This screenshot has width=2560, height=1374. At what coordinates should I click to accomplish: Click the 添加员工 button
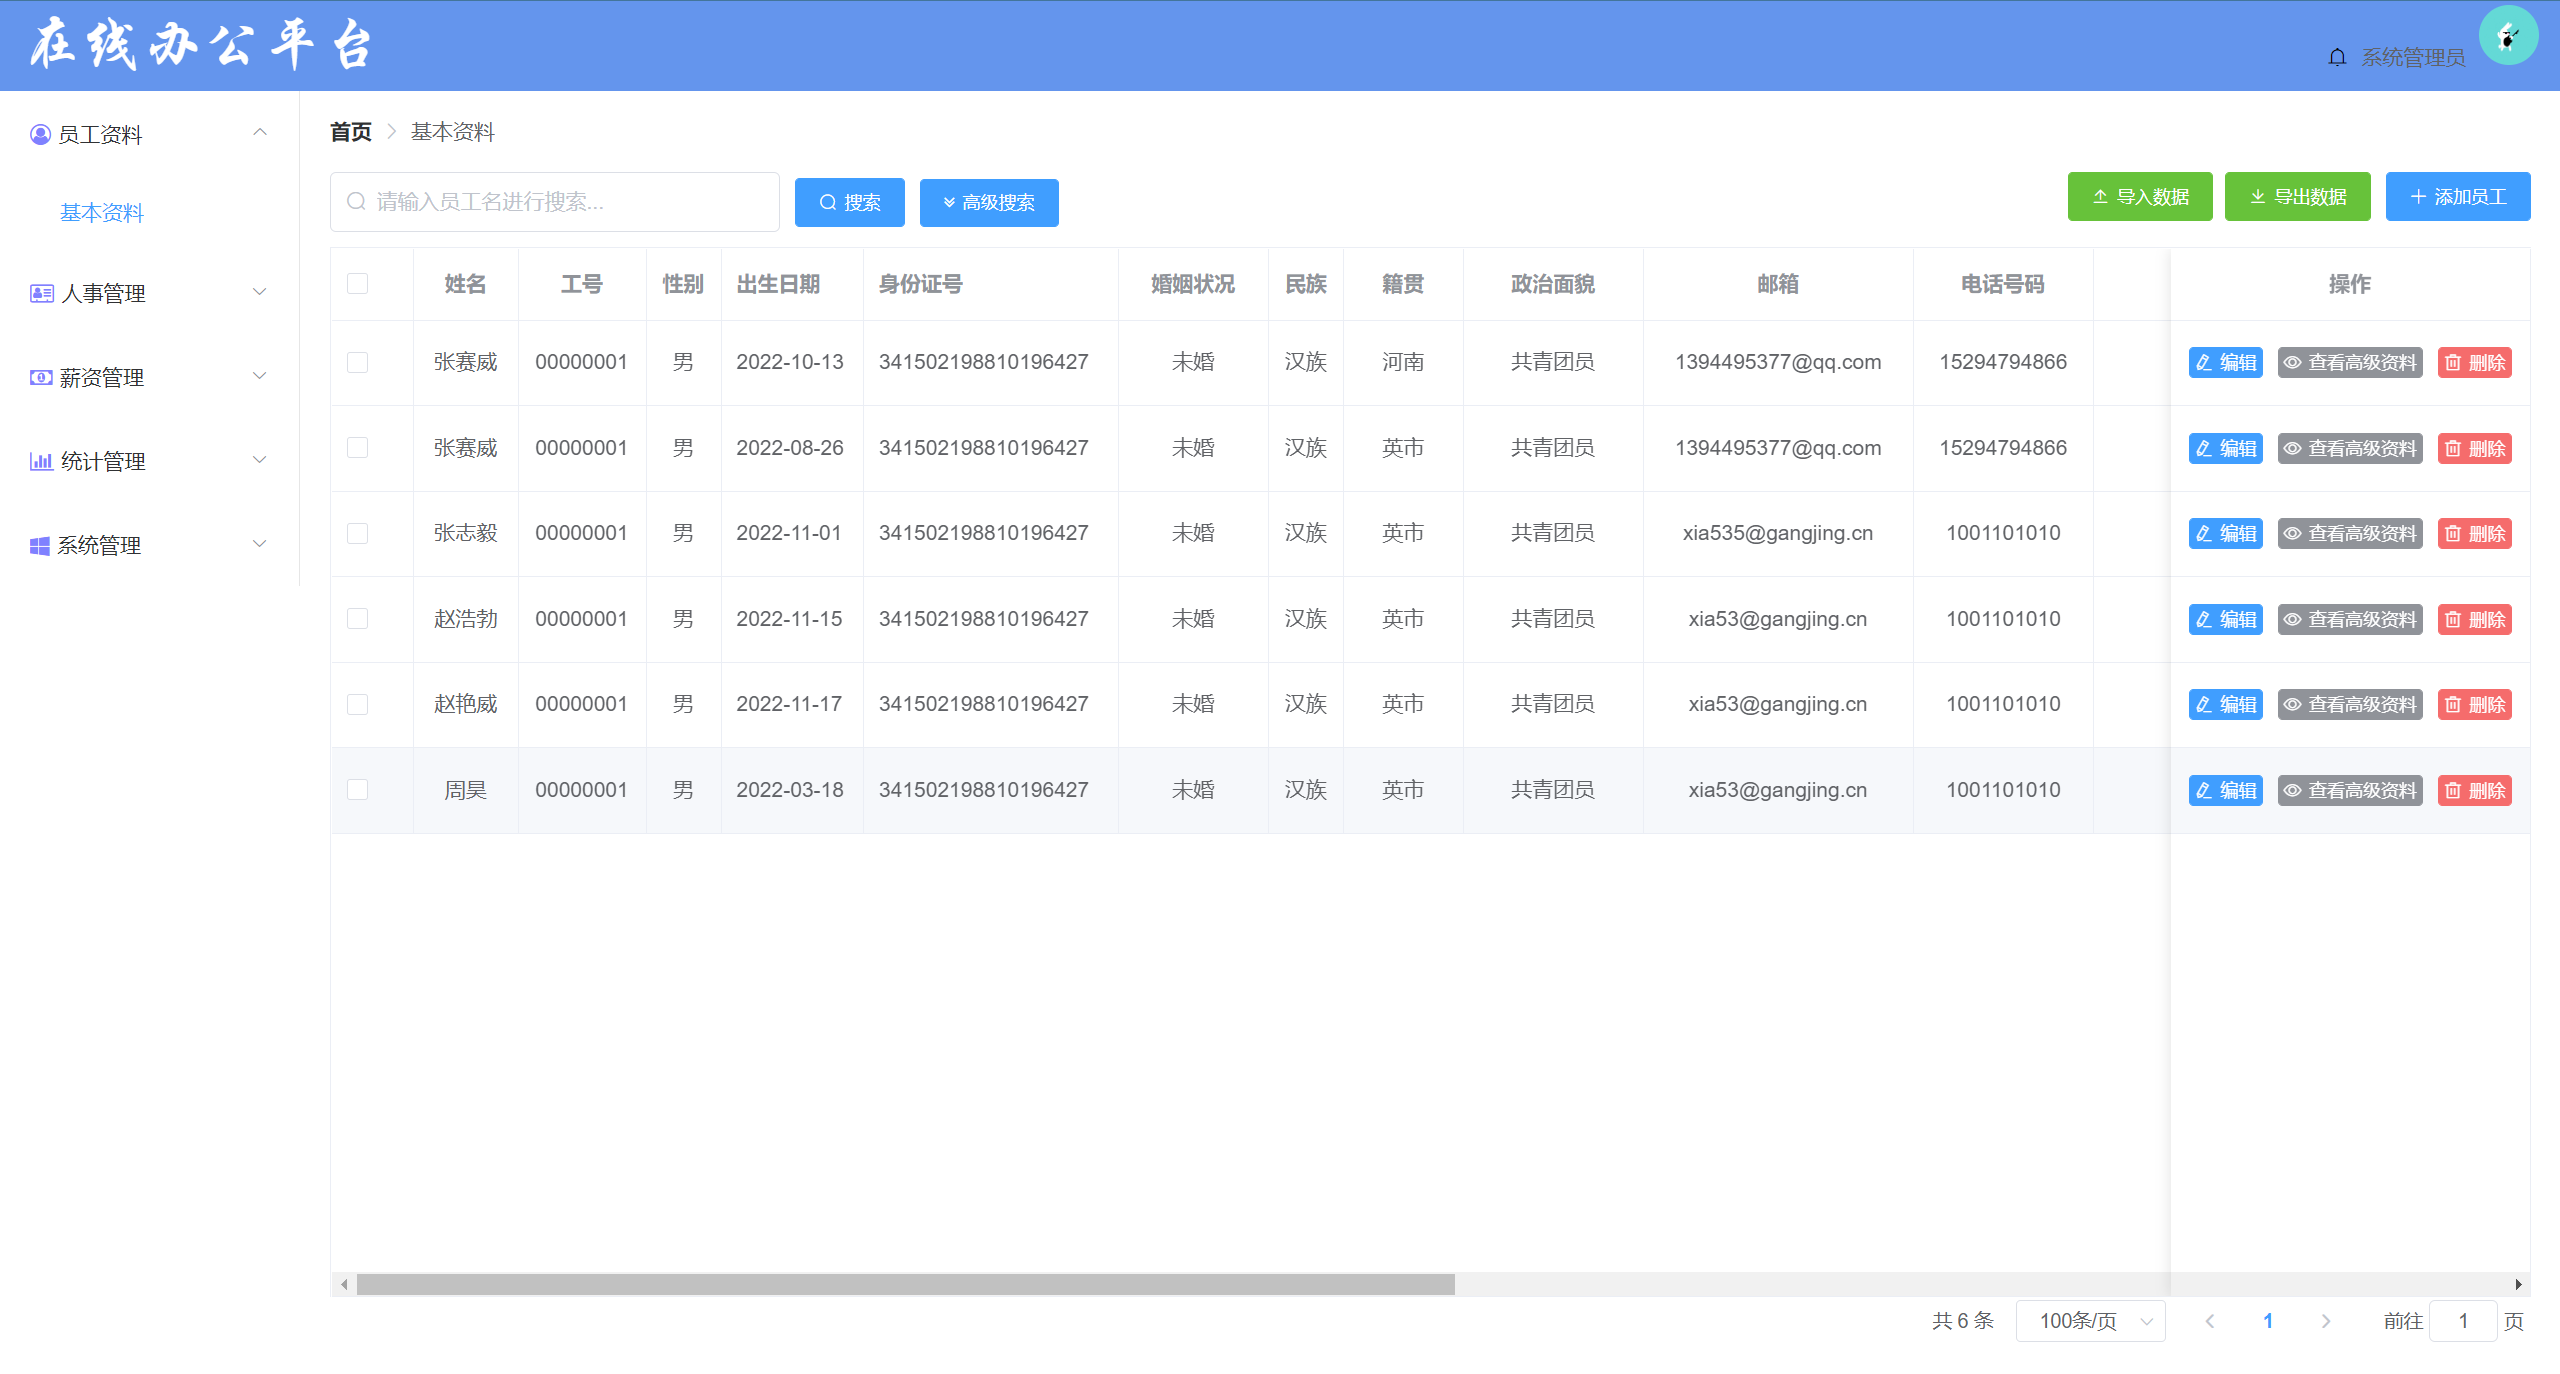2457,197
